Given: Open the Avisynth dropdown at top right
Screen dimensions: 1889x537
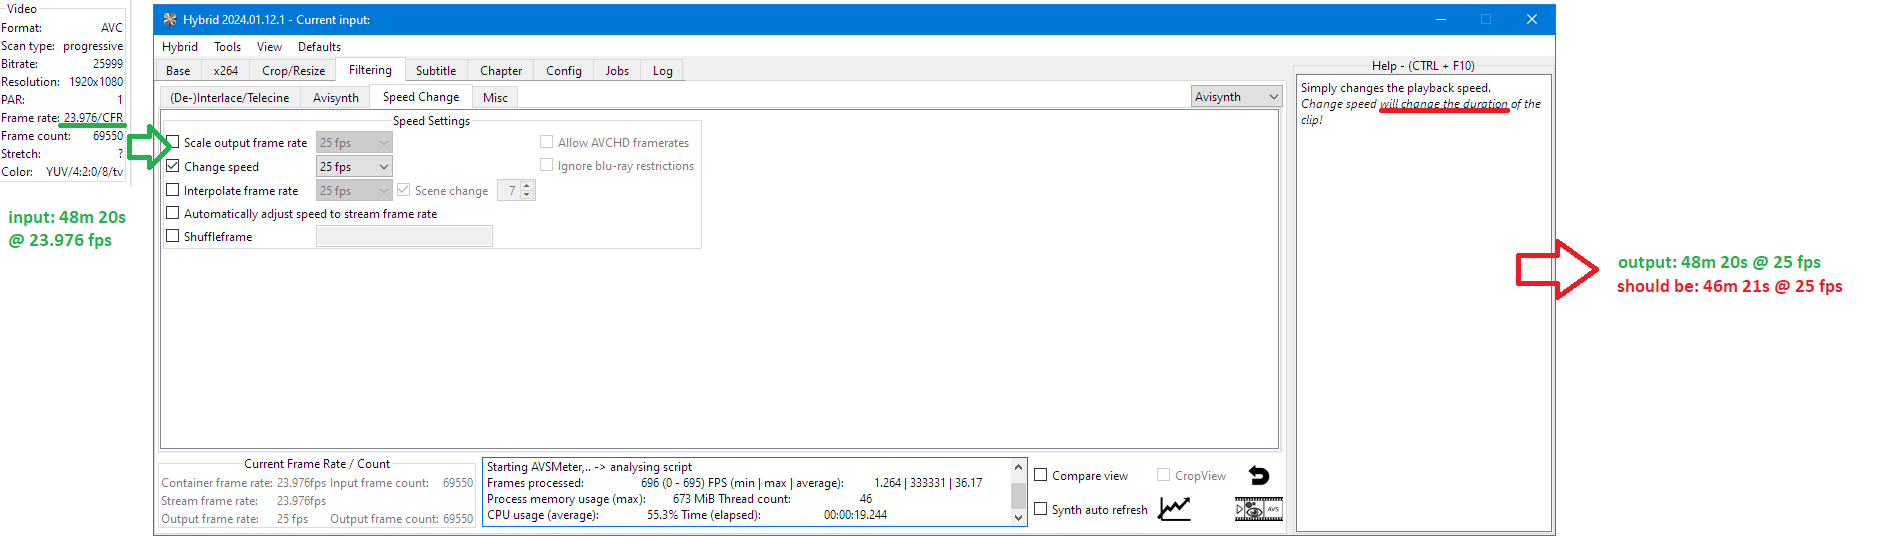Looking at the screenshot, I should (x=1236, y=97).
